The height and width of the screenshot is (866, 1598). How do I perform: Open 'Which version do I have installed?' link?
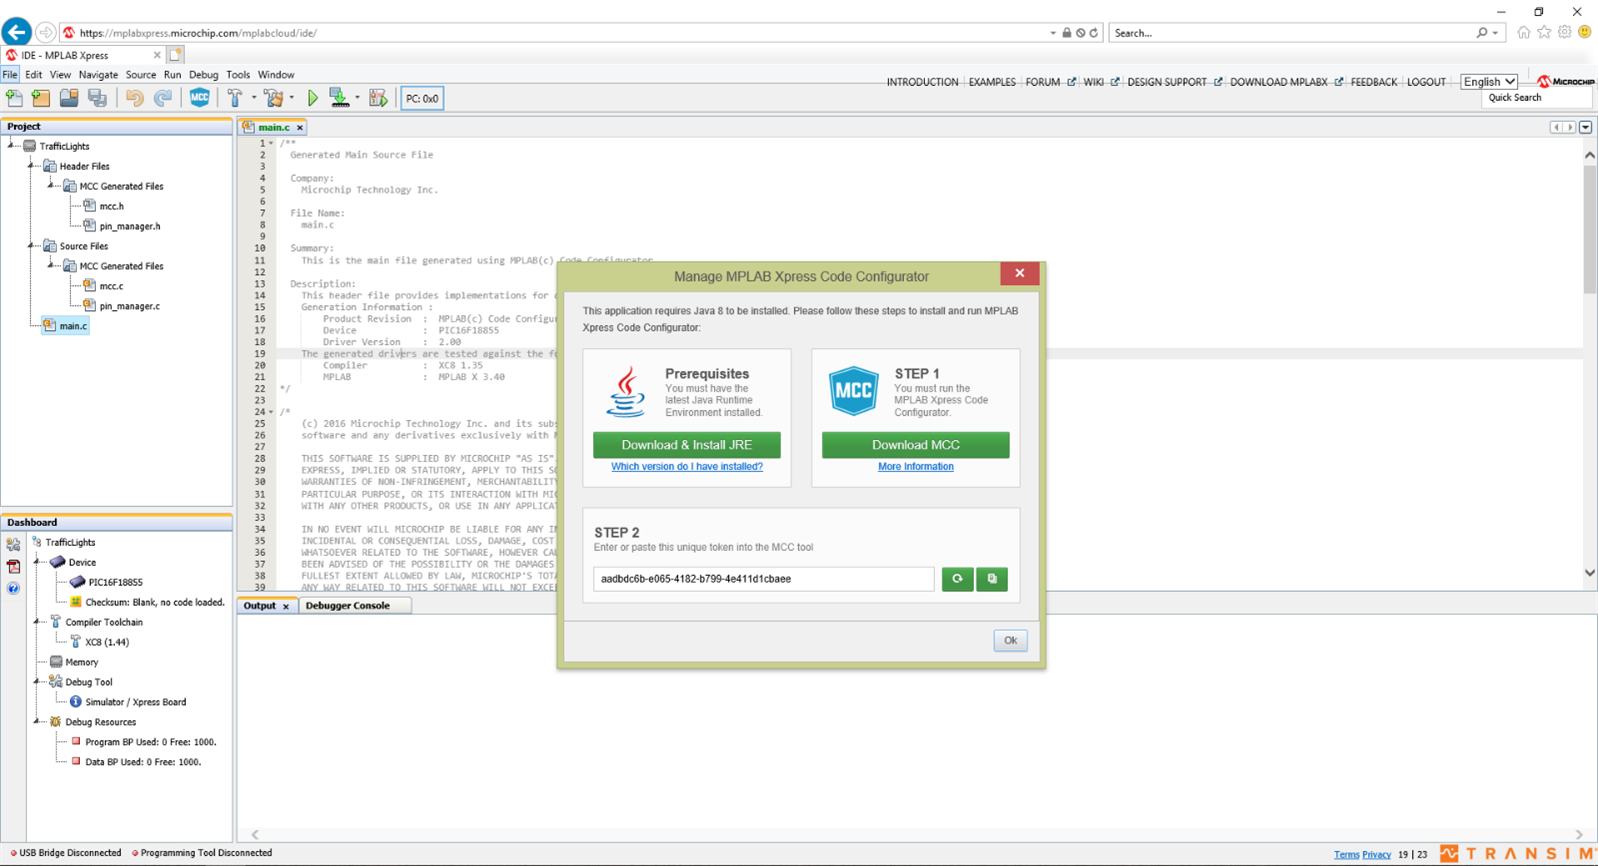click(x=687, y=467)
